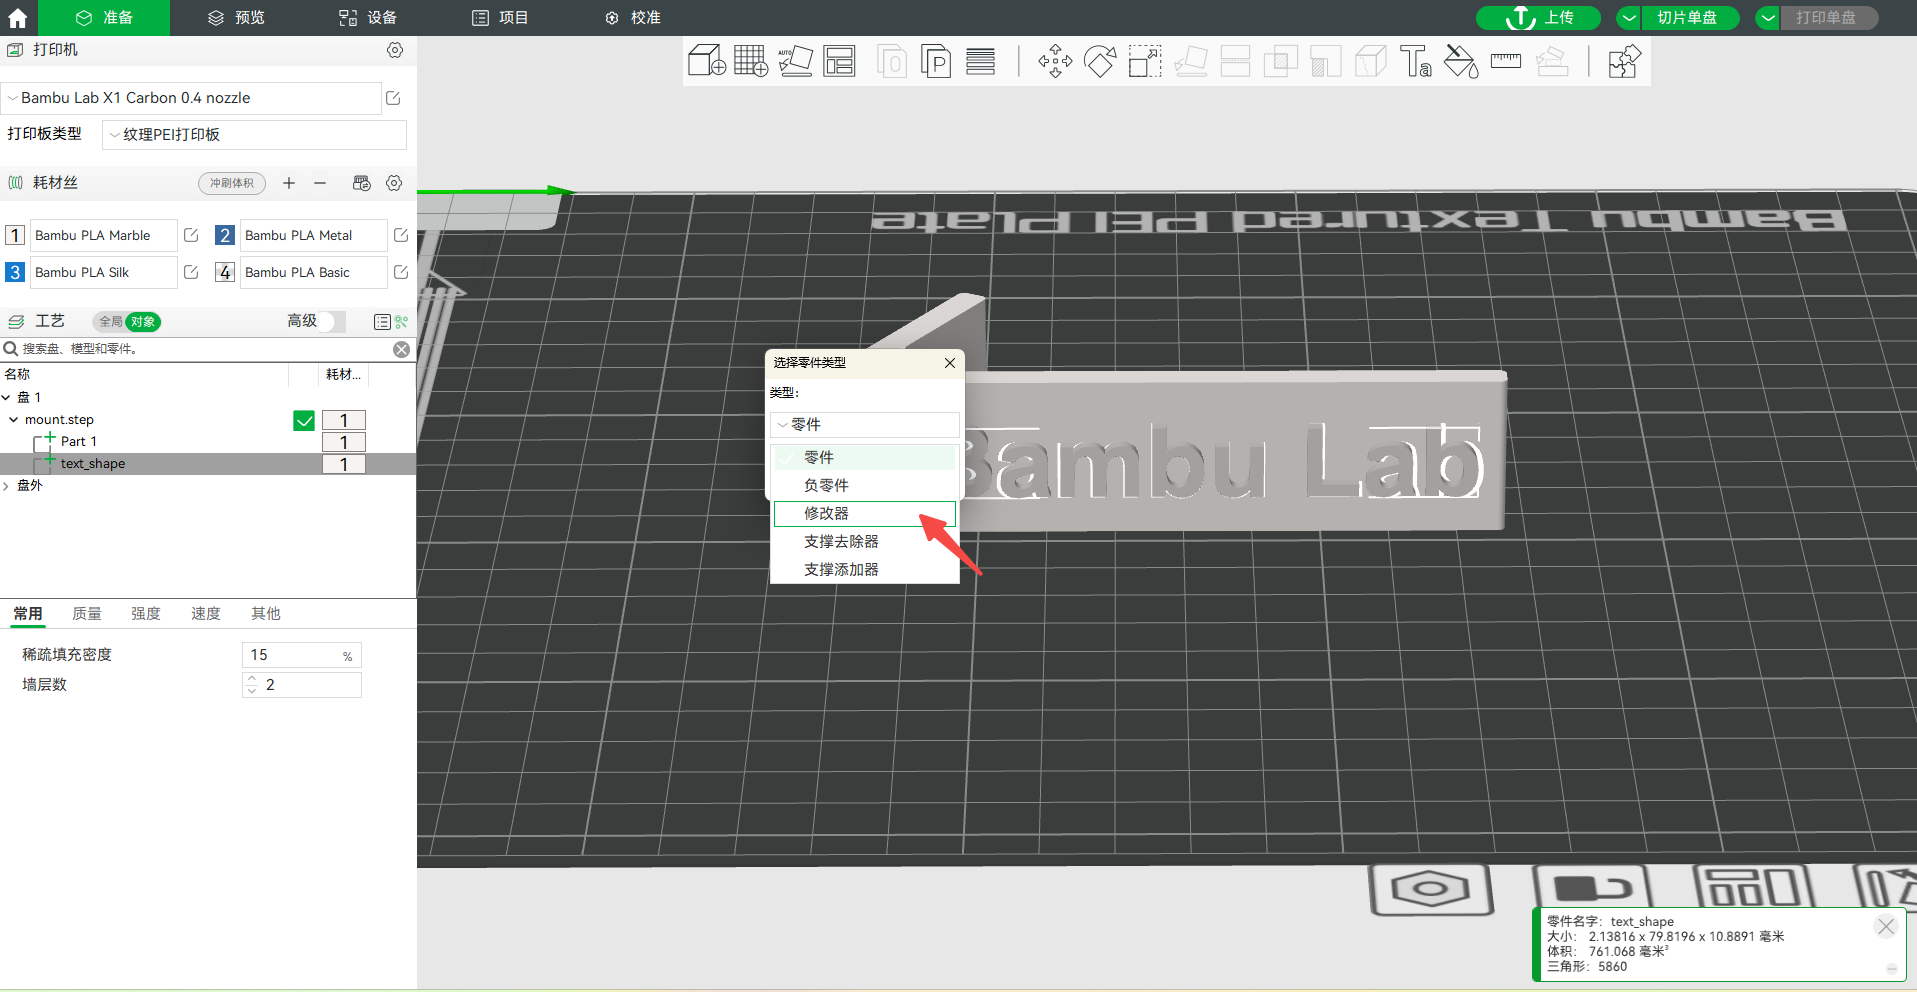Choose the Support enforcer option
Screen dimensions: 1917x992
865,570
